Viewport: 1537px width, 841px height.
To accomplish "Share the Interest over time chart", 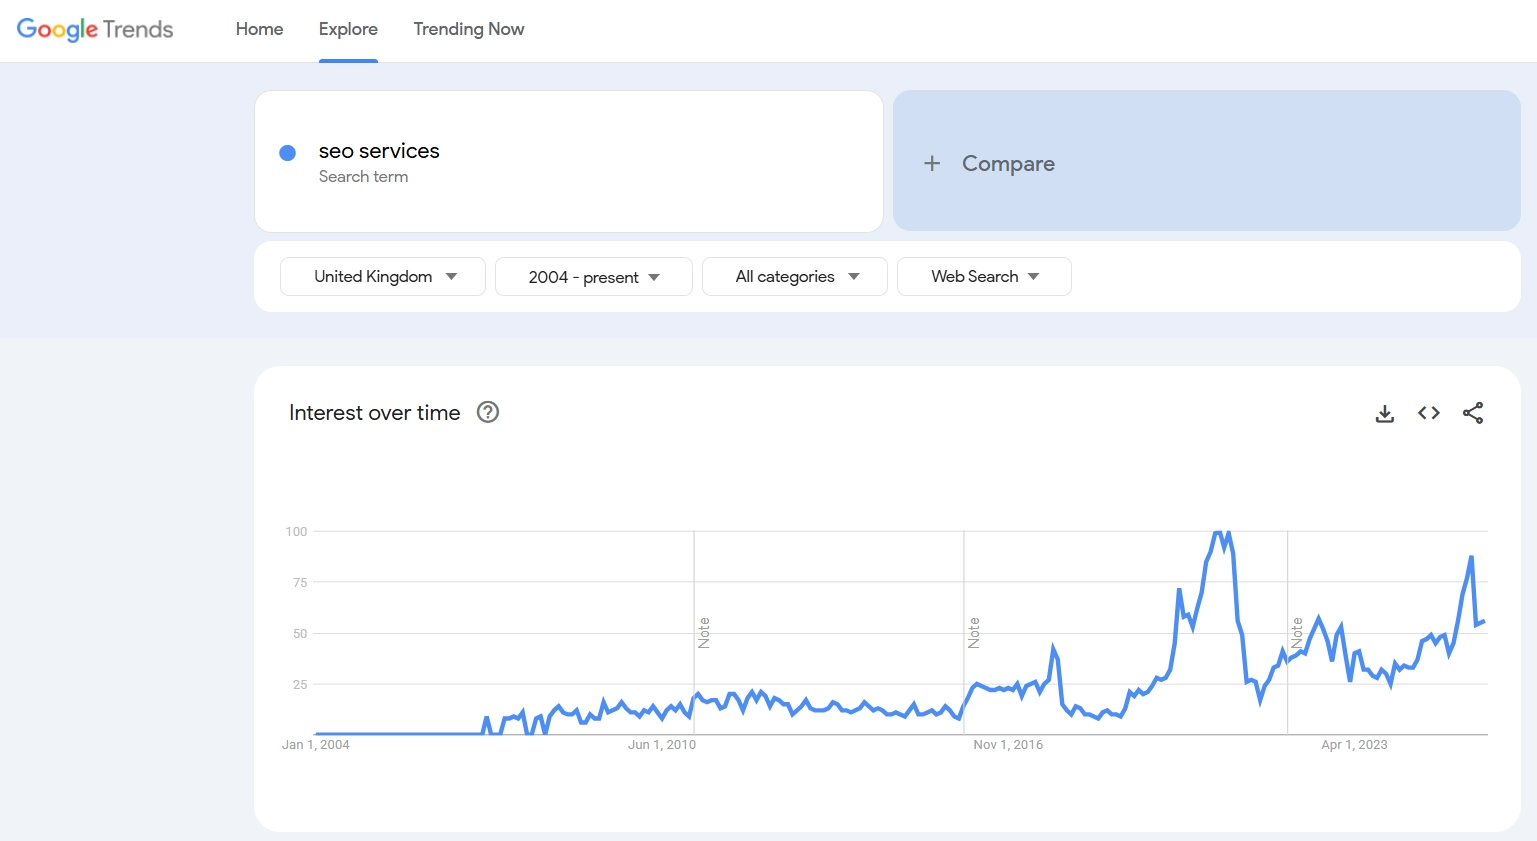I will click(1472, 413).
